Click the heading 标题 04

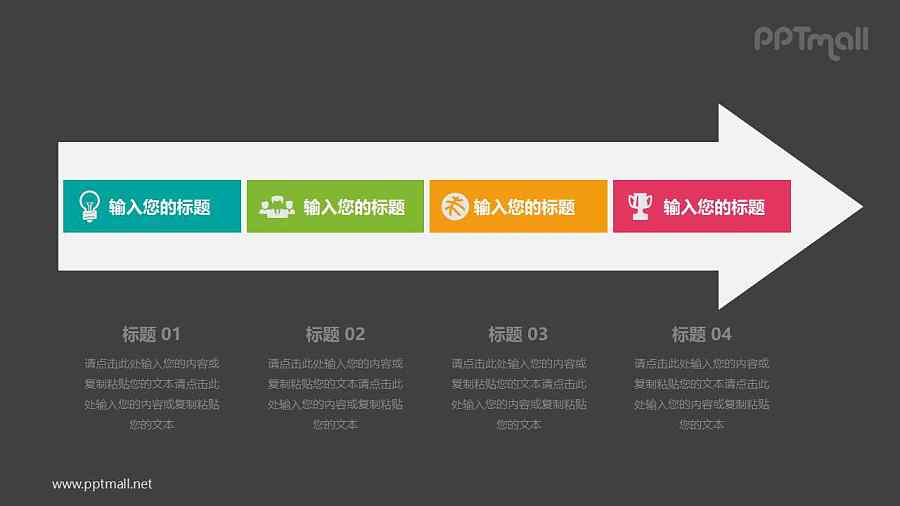pyautogui.click(x=701, y=334)
